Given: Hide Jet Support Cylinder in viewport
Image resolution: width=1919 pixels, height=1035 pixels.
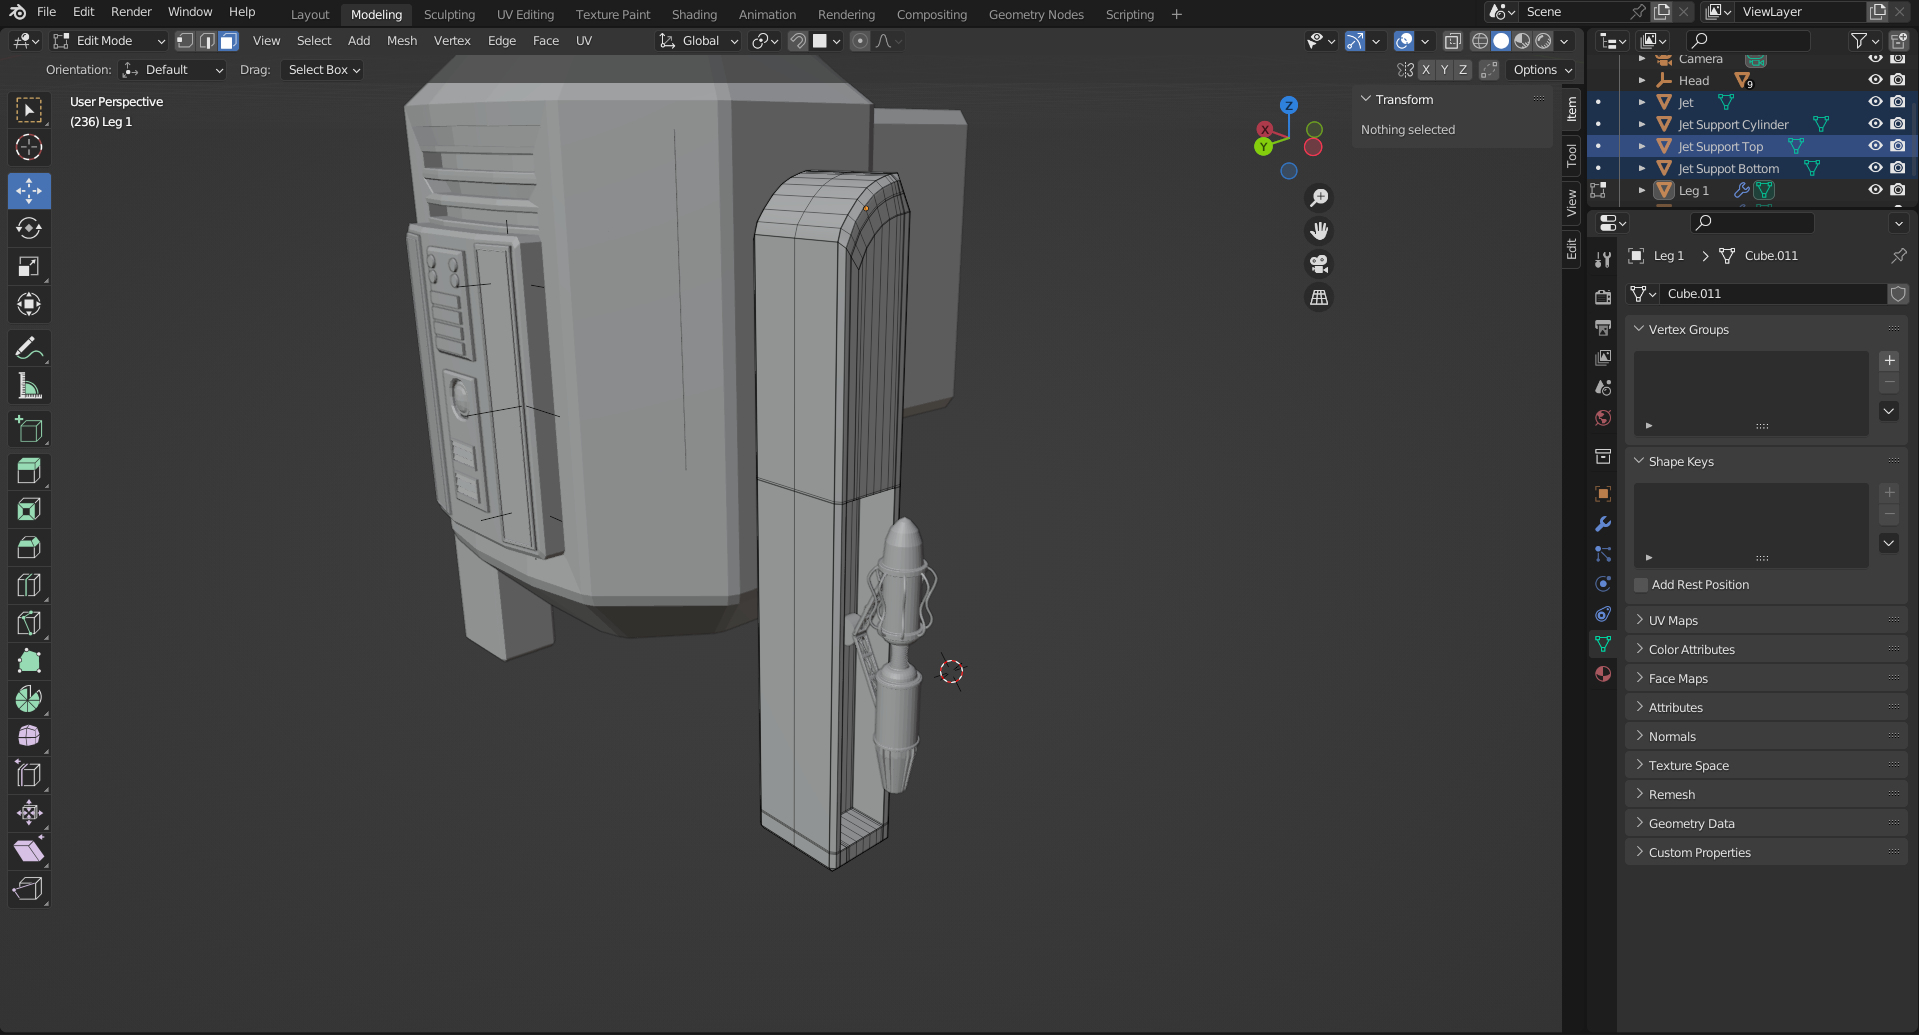Looking at the screenshot, I should [x=1875, y=124].
